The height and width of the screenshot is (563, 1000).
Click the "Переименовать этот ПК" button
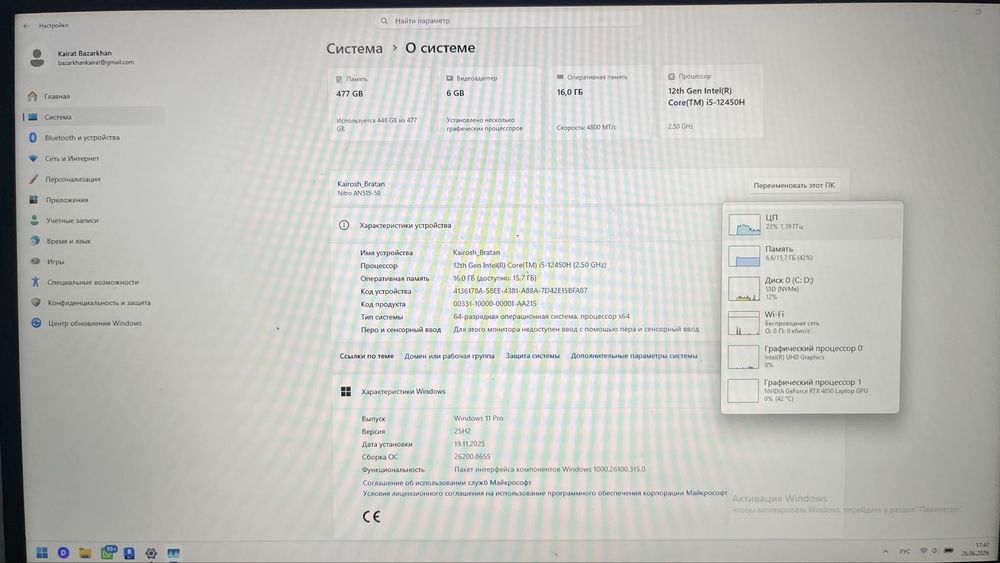[x=794, y=185]
